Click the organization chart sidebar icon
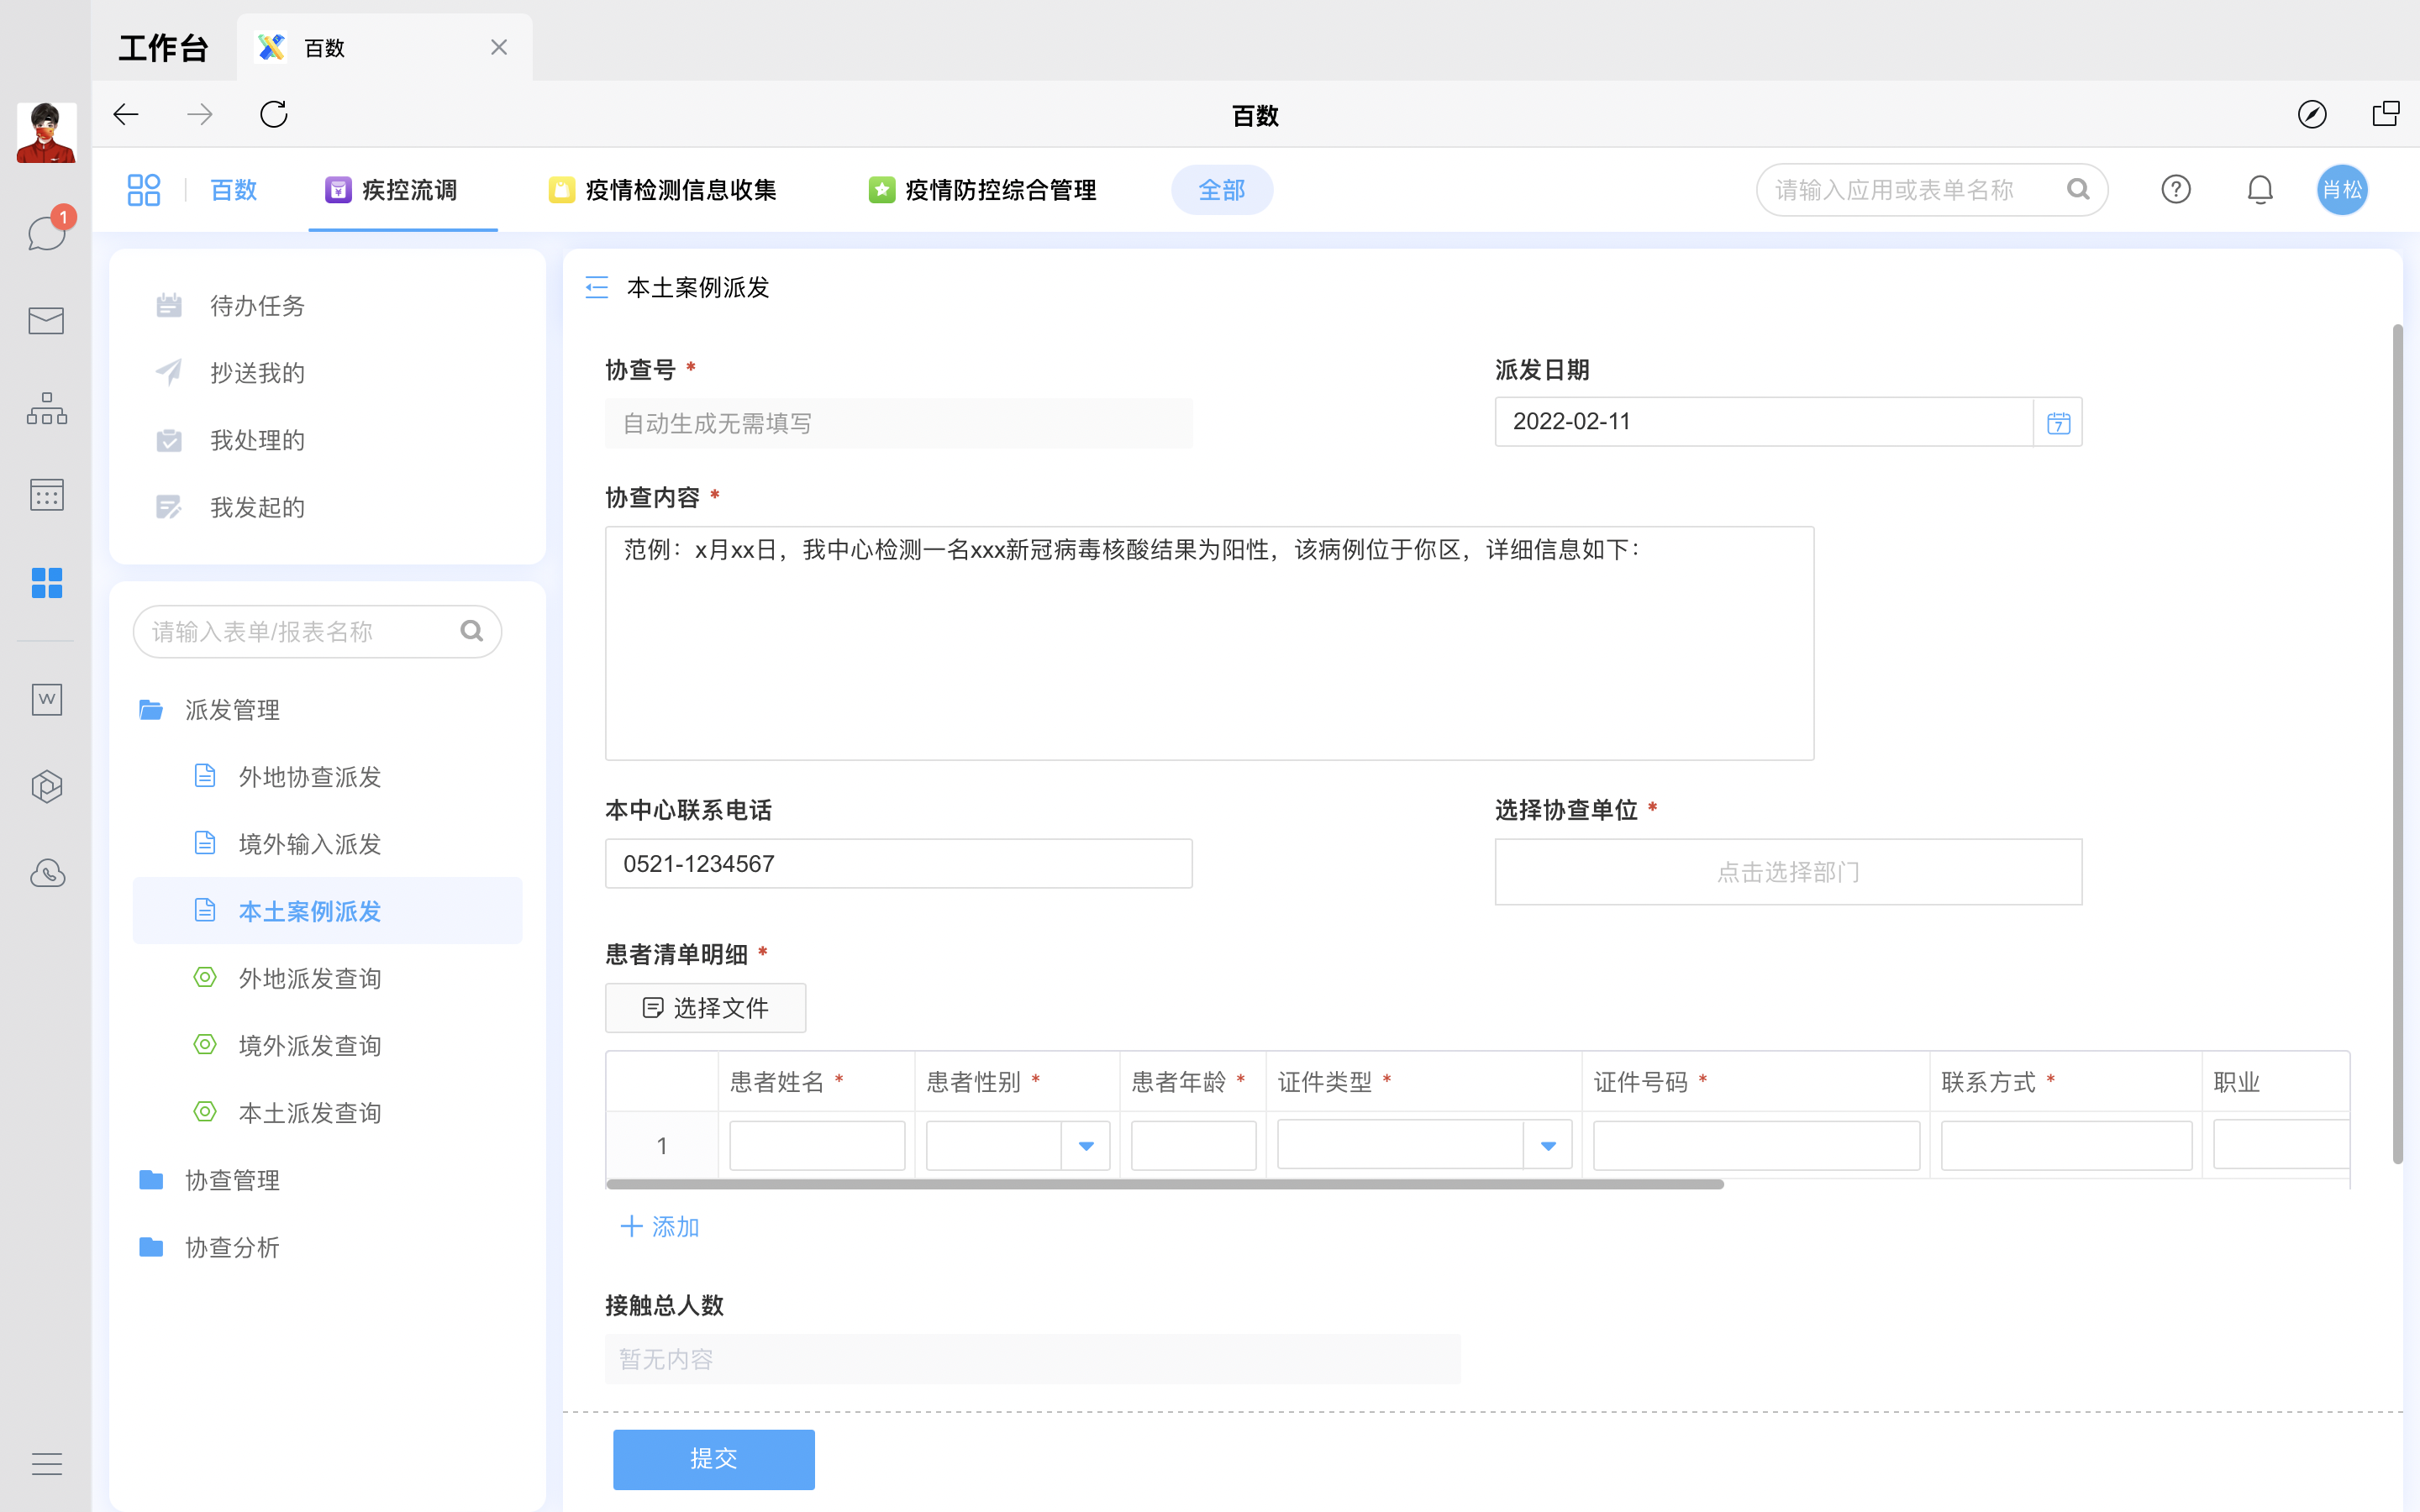Viewport: 2420px width, 1512px height. click(46, 408)
